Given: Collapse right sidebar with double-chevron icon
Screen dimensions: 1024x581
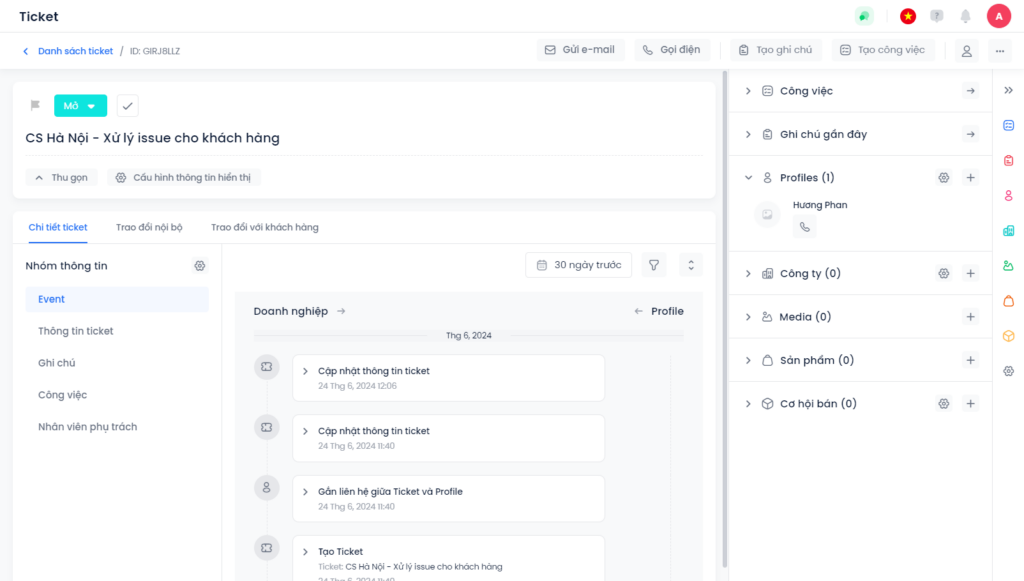Looking at the screenshot, I should pos(1008,91).
